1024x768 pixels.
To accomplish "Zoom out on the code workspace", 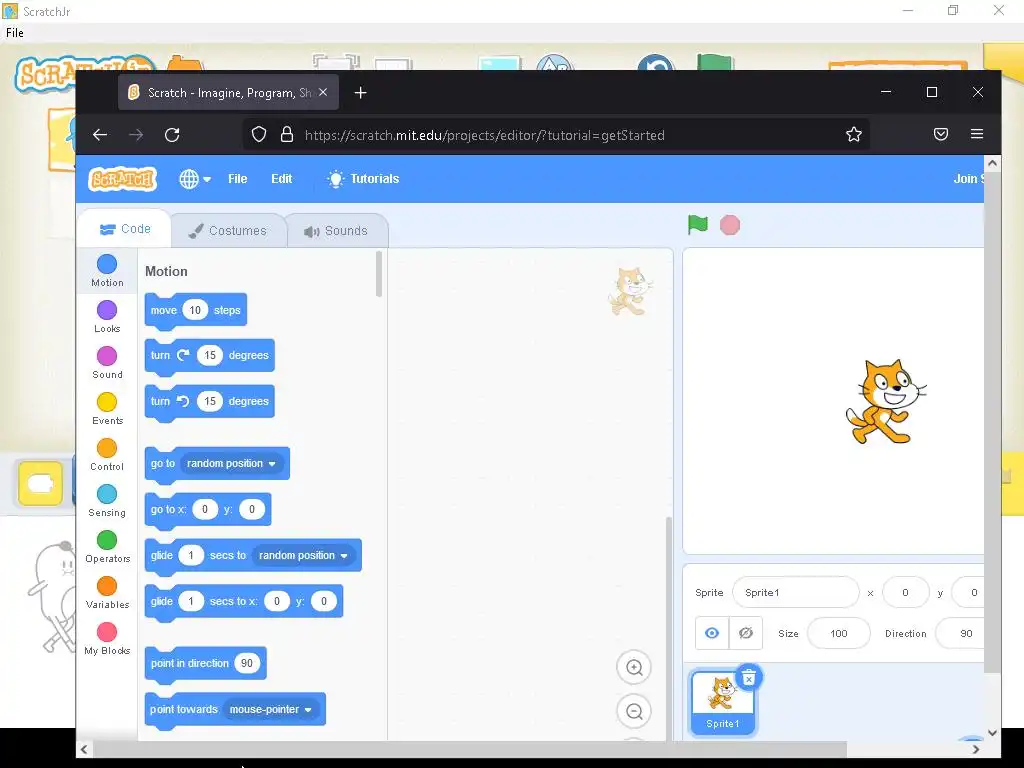I will coord(633,712).
